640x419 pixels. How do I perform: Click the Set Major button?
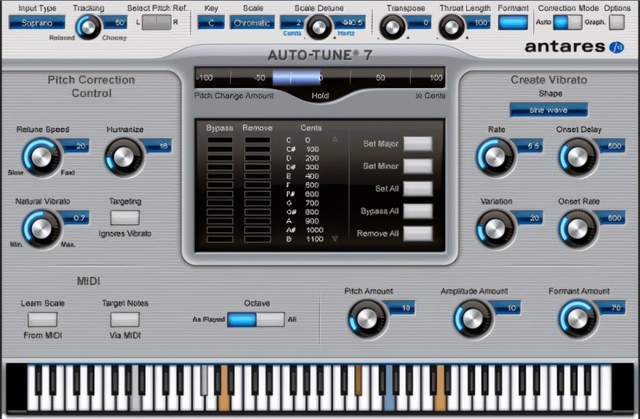[x=418, y=144]
